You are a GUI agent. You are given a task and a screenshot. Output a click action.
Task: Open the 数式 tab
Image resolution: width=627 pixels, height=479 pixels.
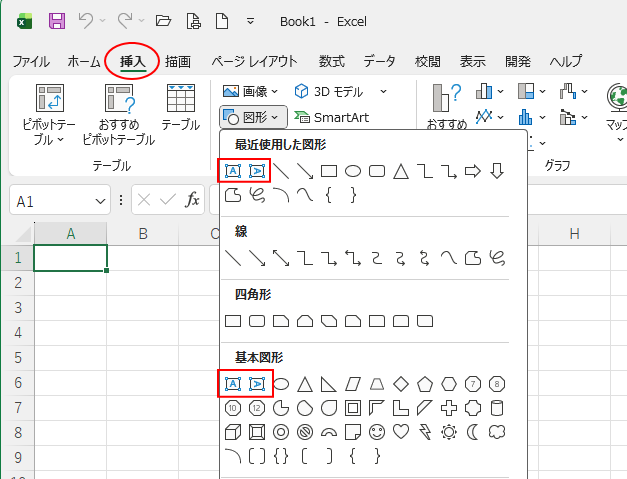pyautogui.click(x=331, y=62)
